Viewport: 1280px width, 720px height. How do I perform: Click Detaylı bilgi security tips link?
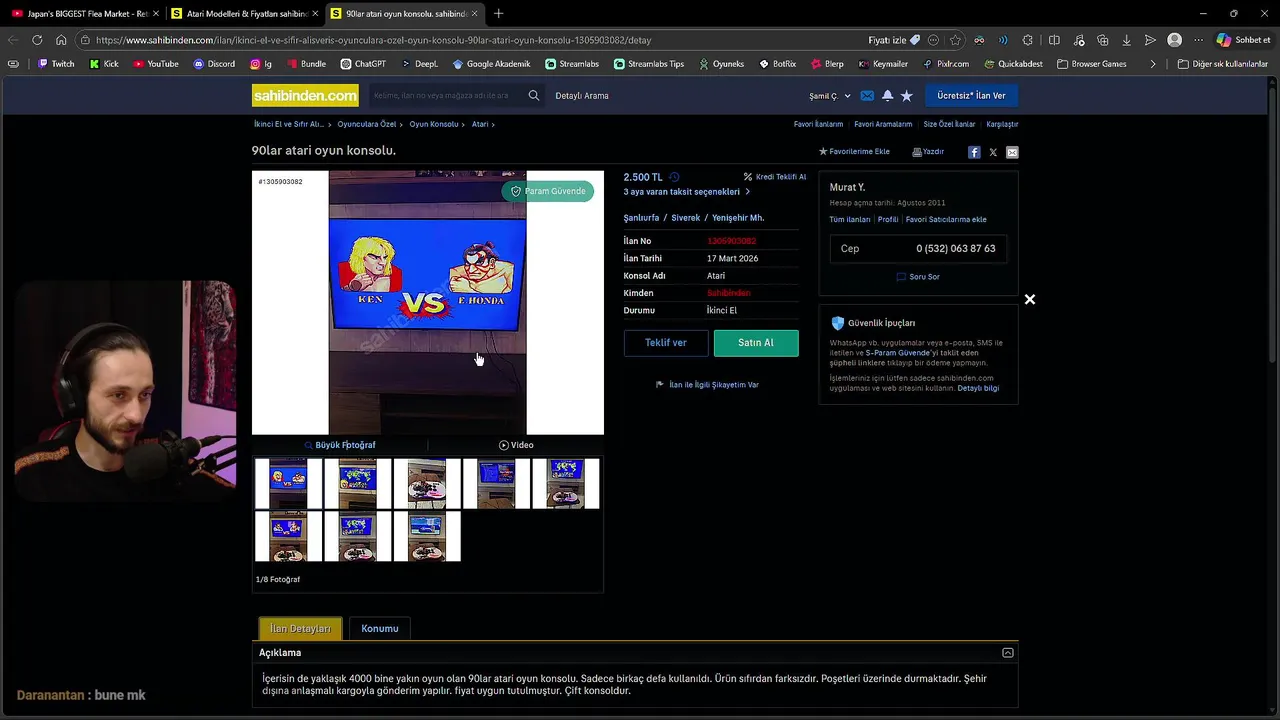pyautogui.click(x=978, y=388)
